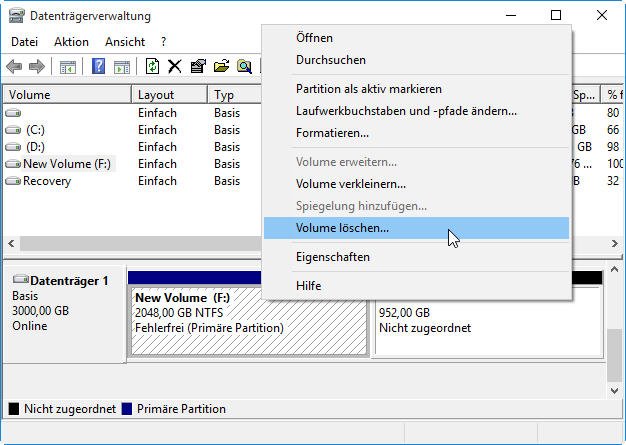Click the Back arrow toolbar icon

coord(14,66)
